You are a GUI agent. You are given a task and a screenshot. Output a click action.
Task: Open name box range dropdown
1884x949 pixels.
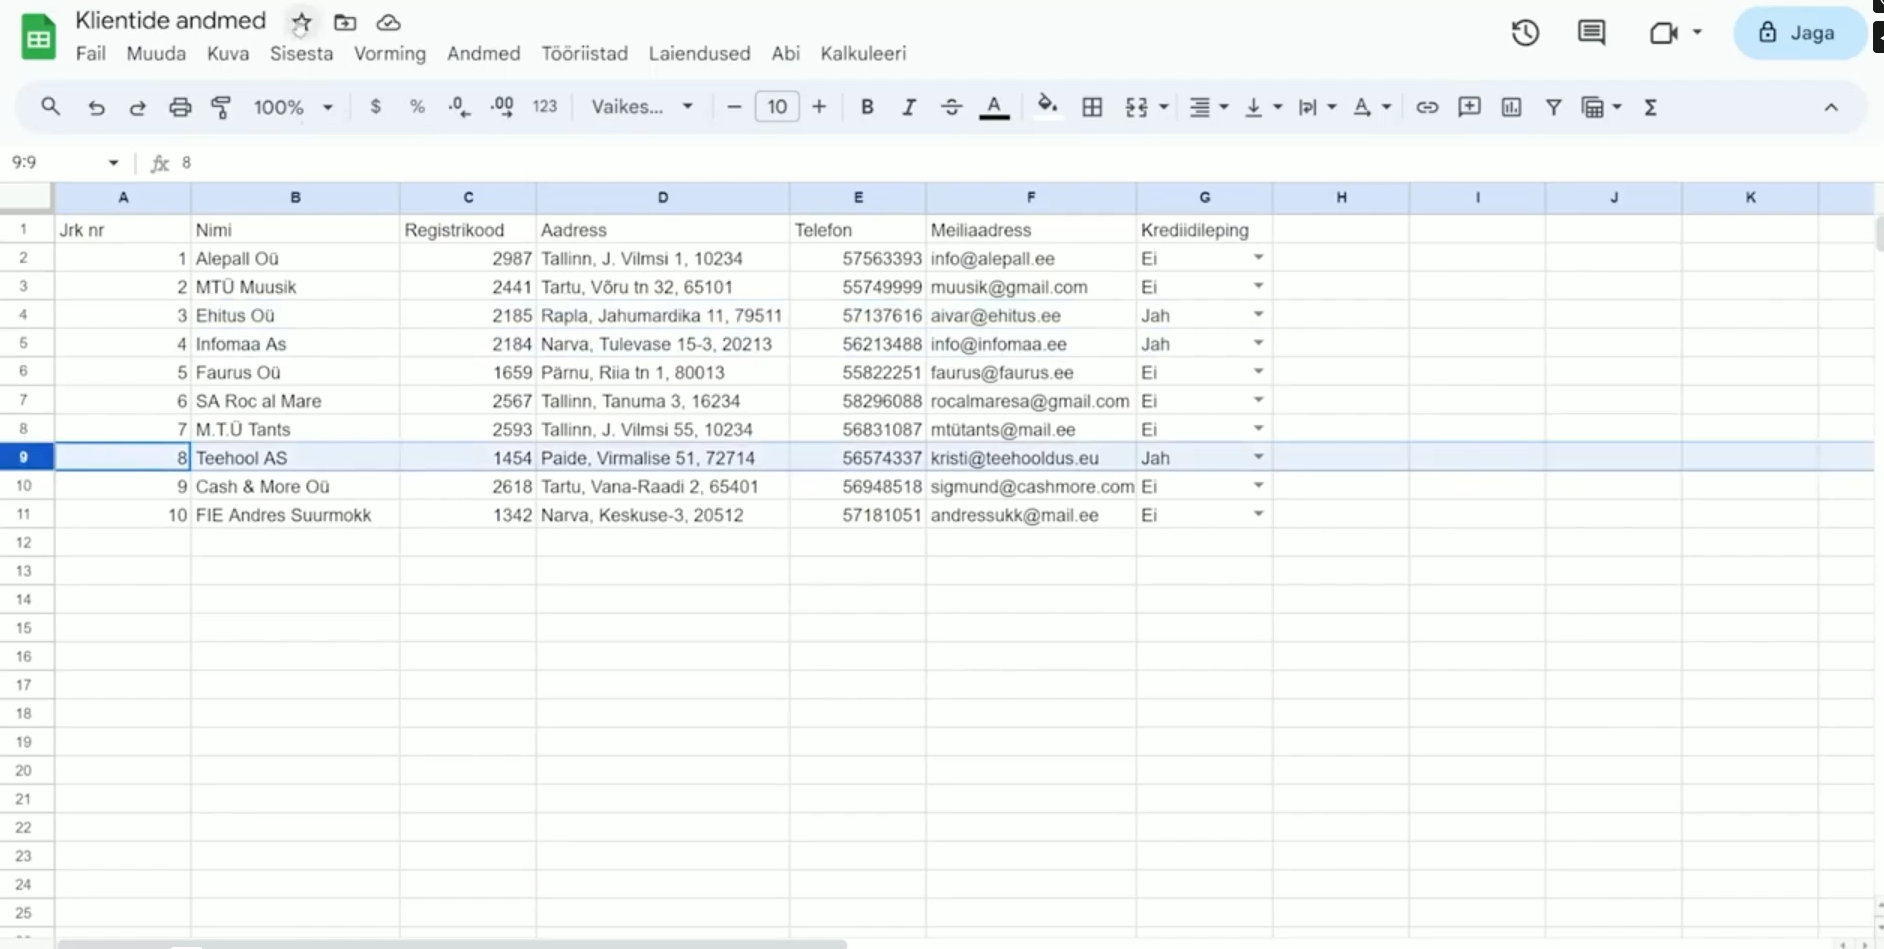(113, 162)
